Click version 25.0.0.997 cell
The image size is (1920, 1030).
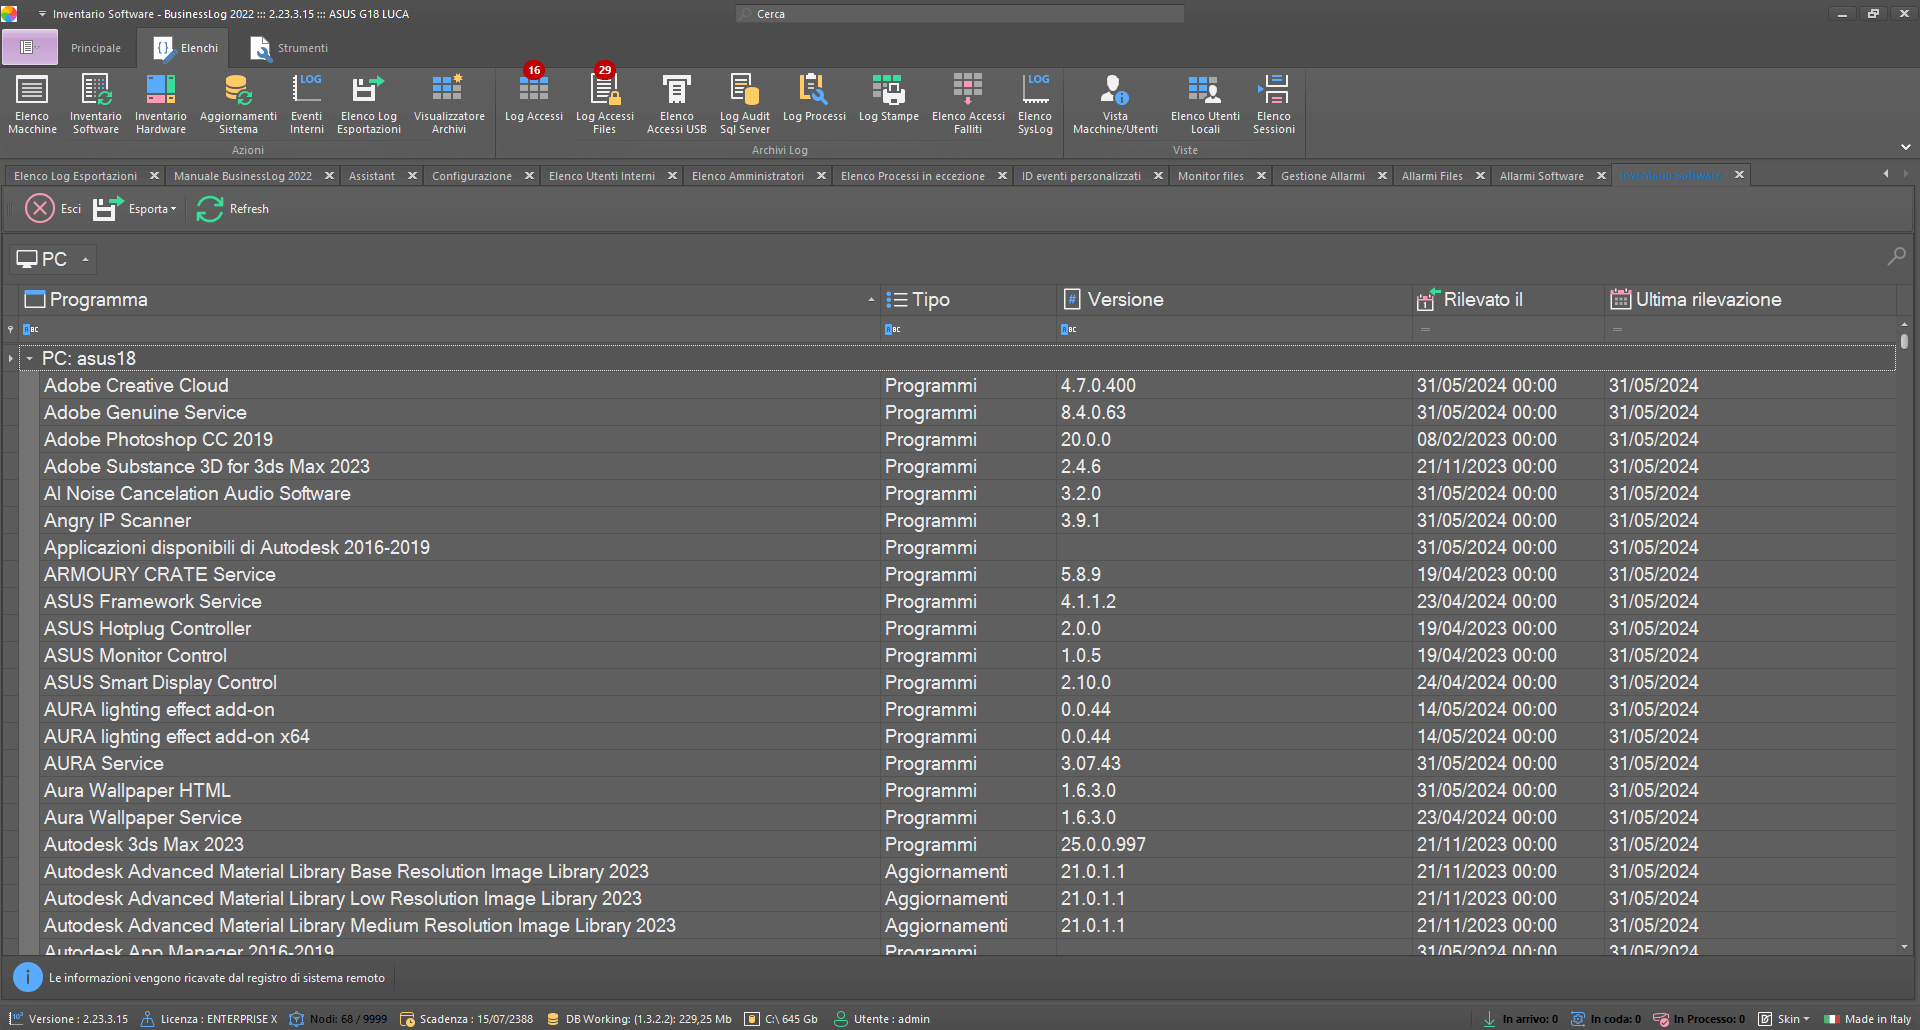coord(1234,844)
